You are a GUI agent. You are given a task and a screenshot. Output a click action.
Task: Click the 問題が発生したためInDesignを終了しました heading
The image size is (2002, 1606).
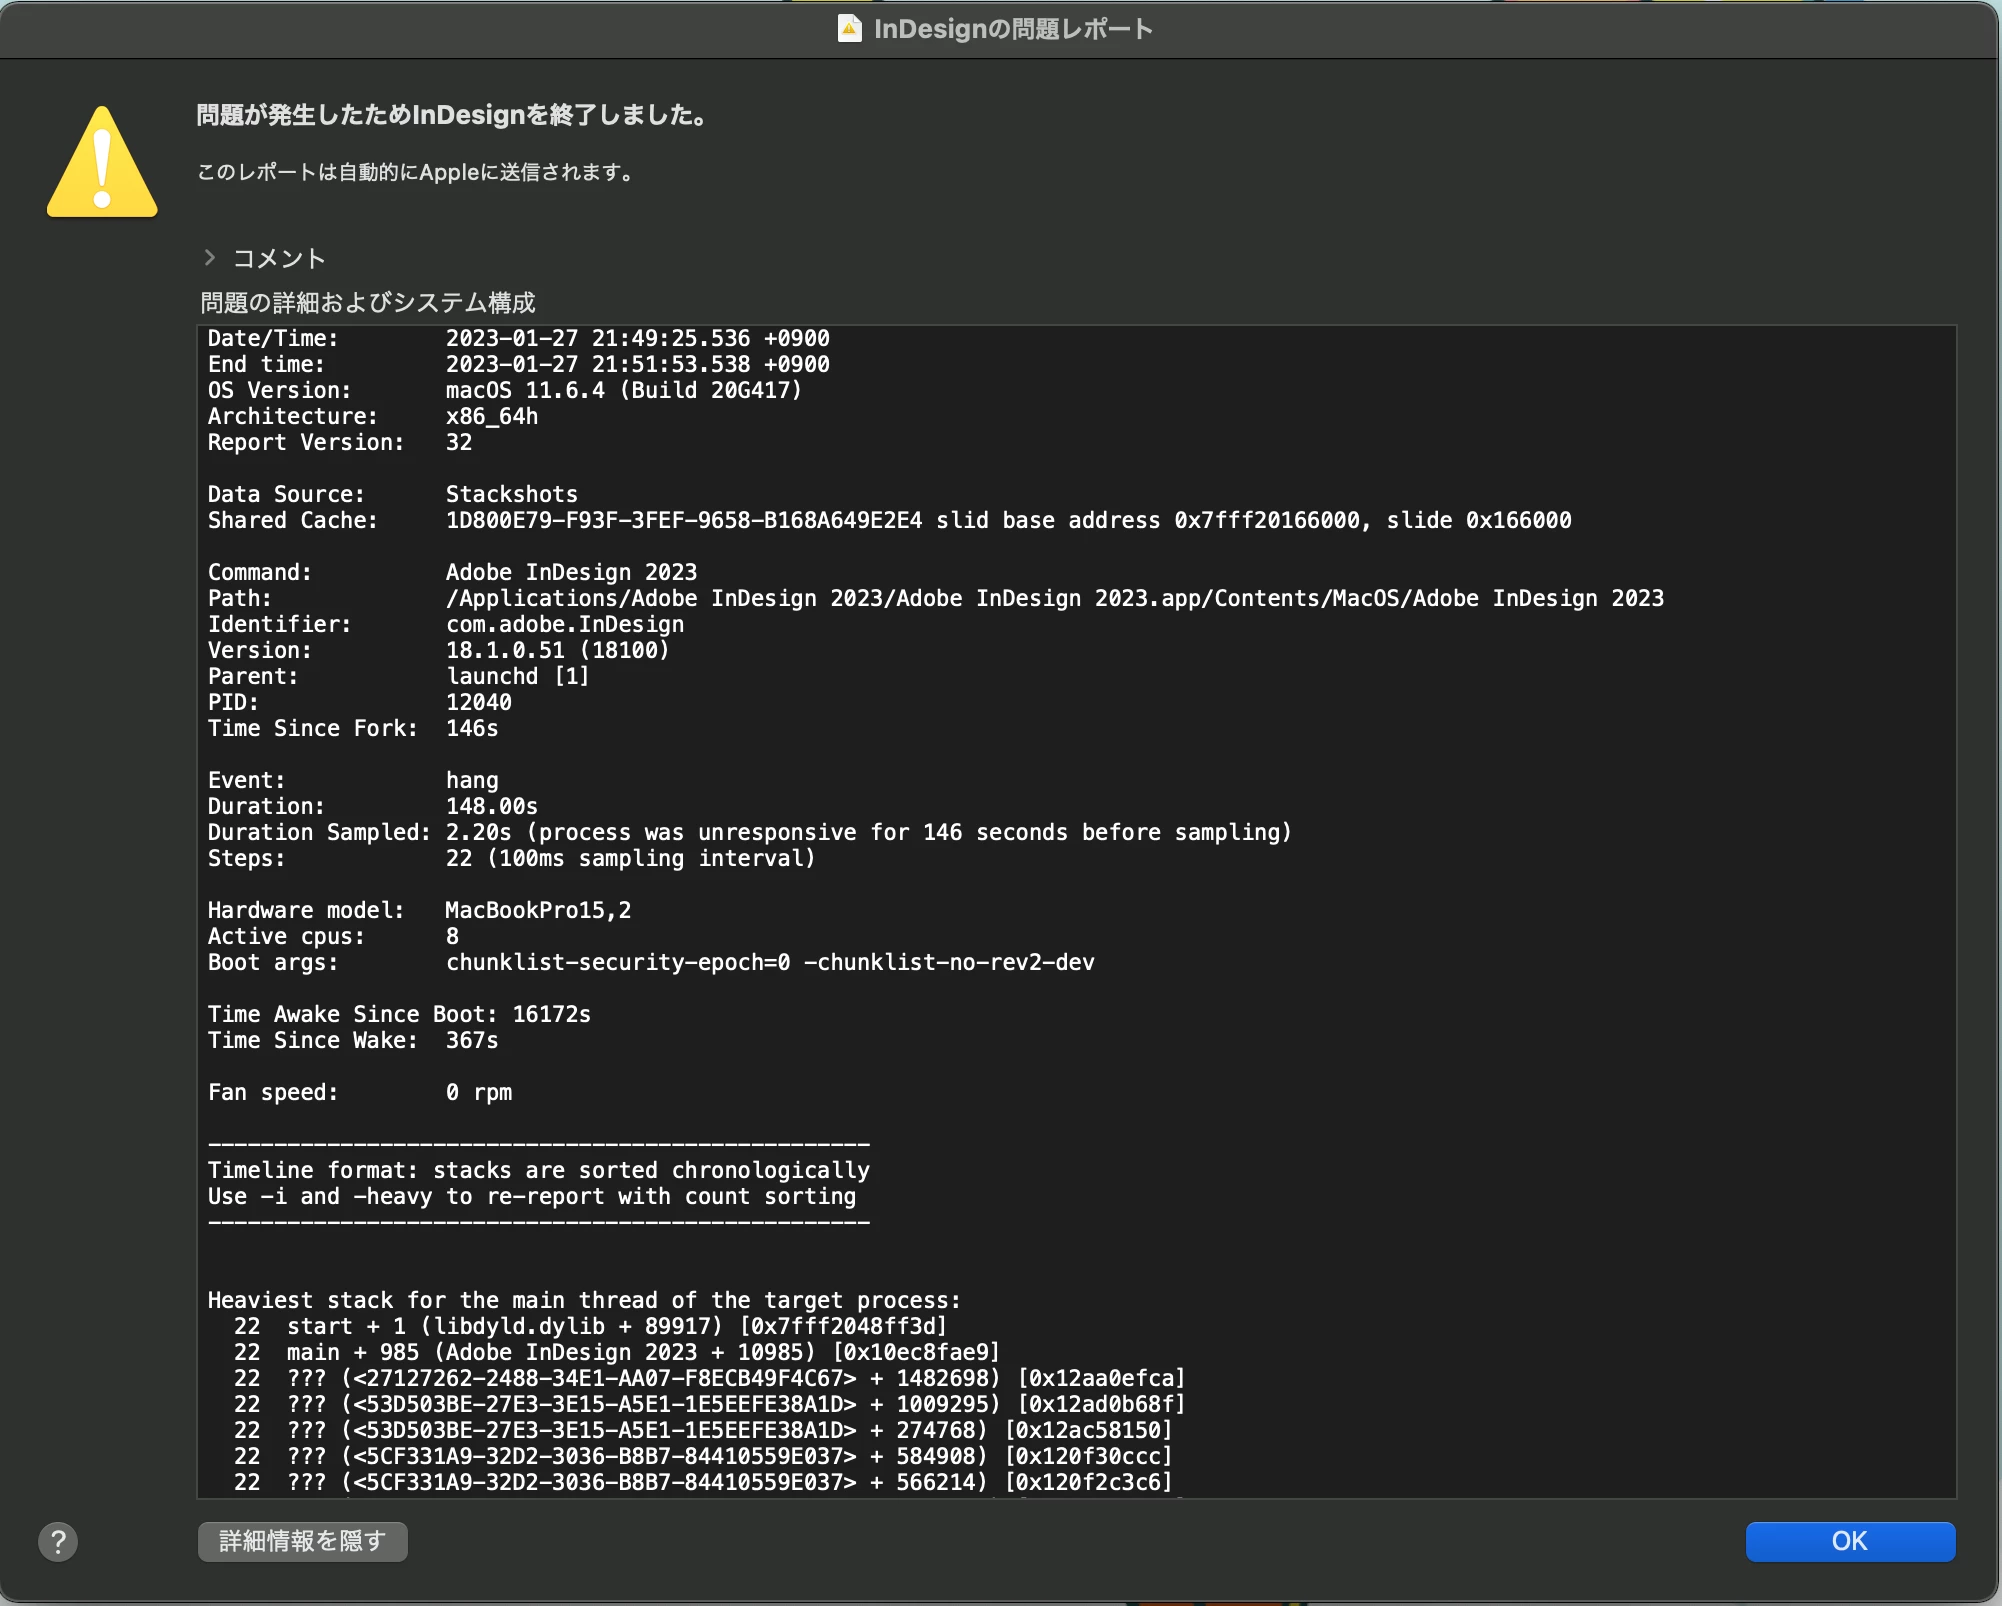452,115
